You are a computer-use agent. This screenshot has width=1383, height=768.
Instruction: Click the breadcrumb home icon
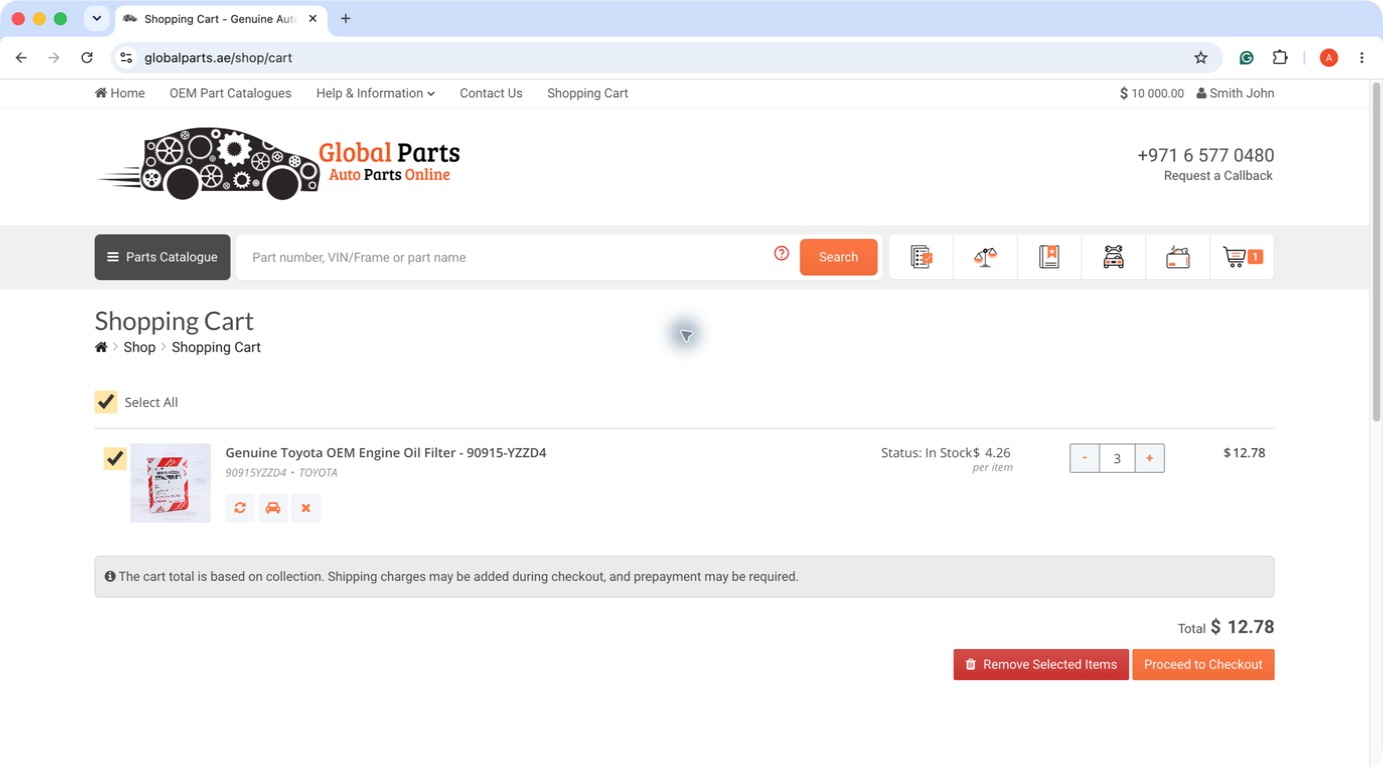(x=101, y=347)
